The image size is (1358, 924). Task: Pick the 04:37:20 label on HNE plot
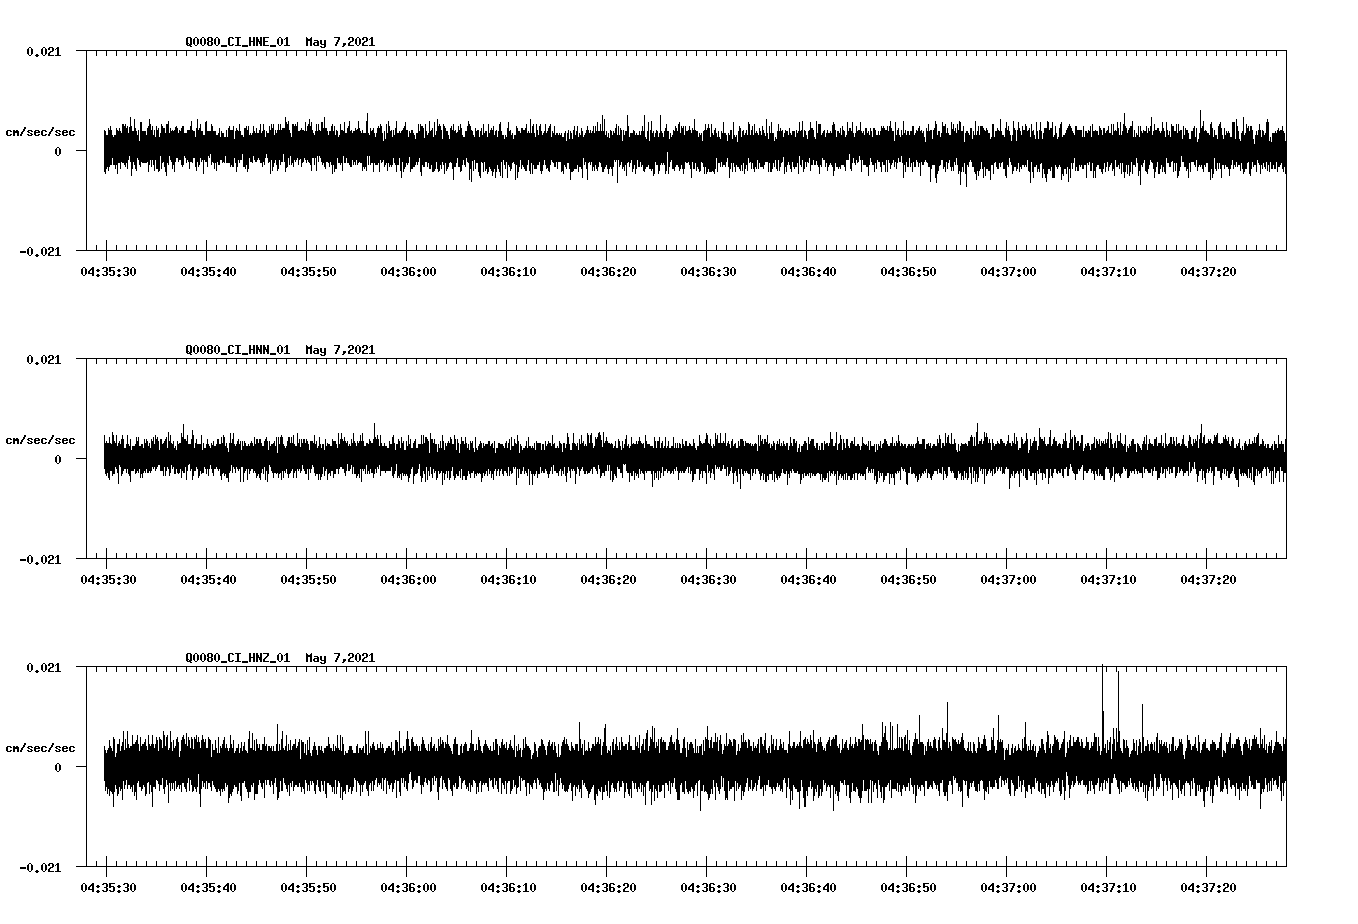(1207, 271)
